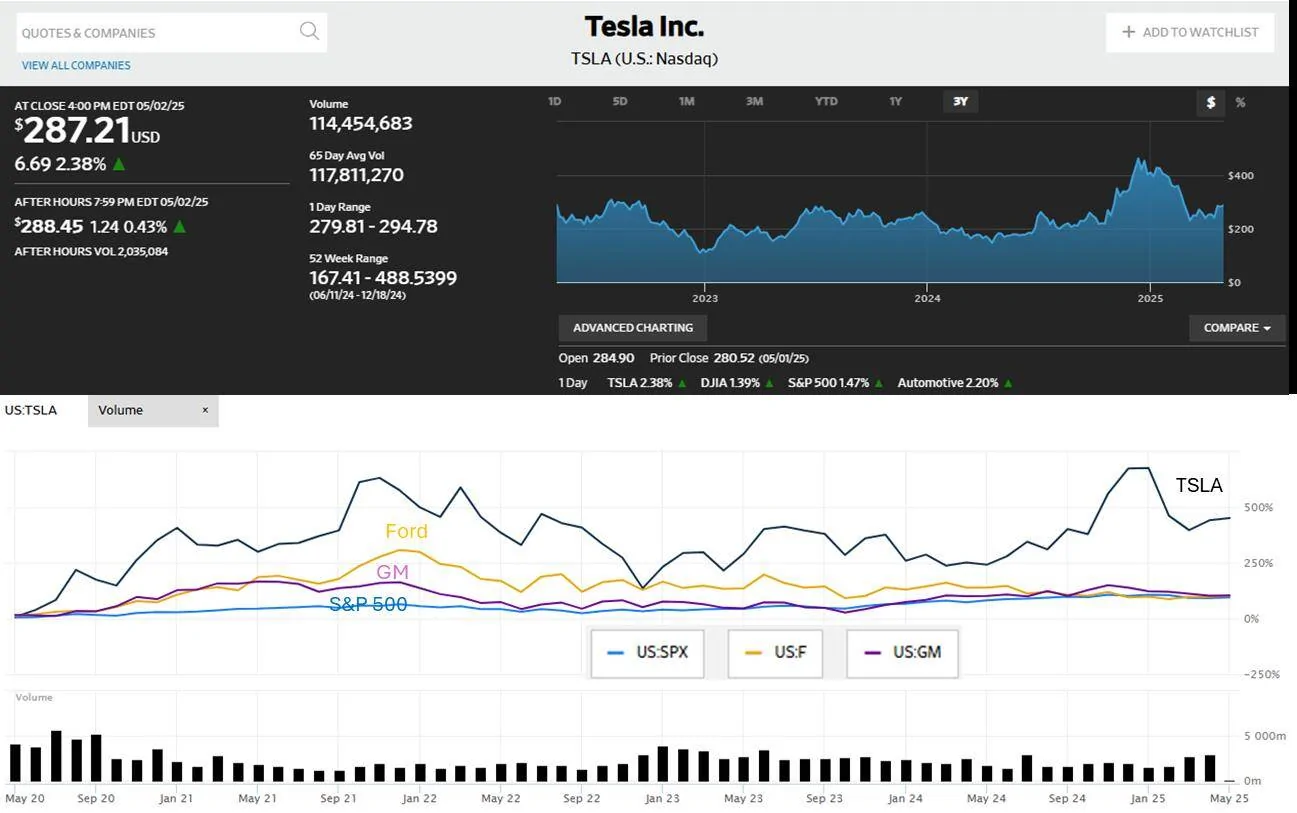Toggle dollar price display

(x=1211, y=102)
